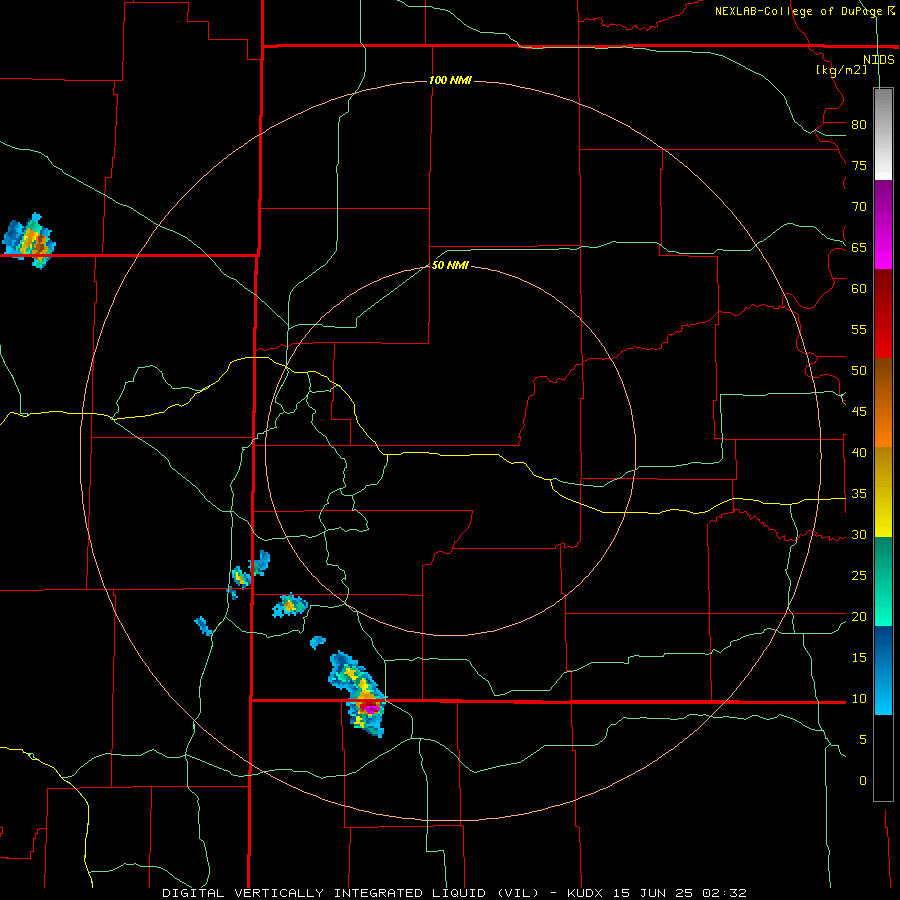Viewport: 900px width, 900px height.
Task: Select the green segment of color scale
Action: coord(883,581)
